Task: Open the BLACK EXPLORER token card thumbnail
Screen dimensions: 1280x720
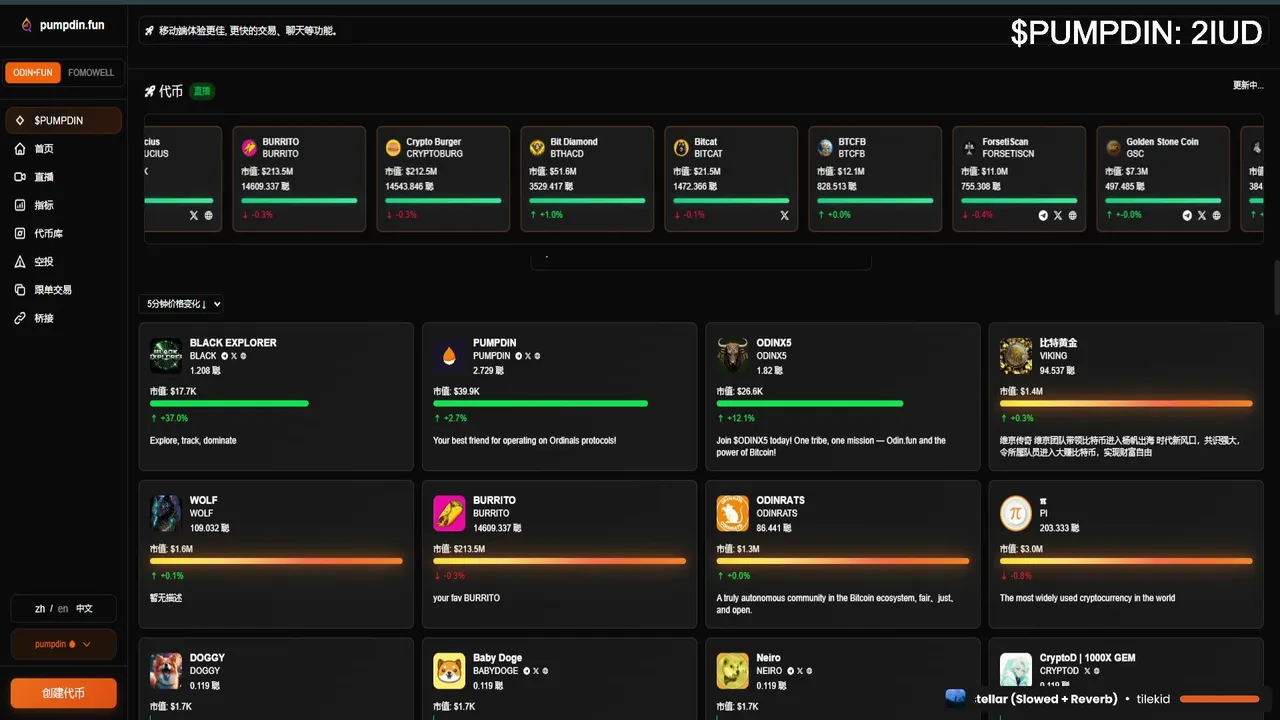Action: (x=166, y=356)
